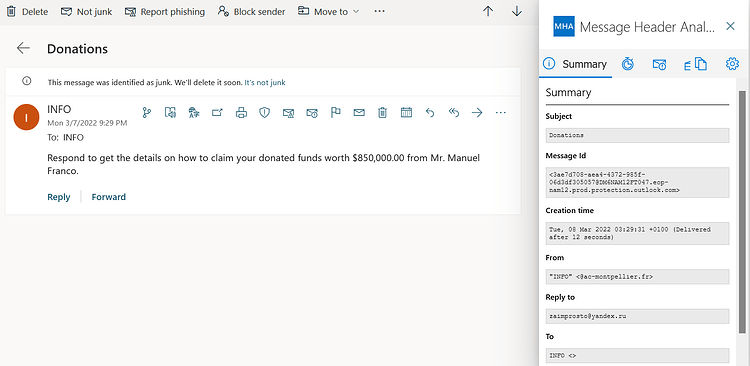Switch to the envelope-info antispam tab

[x=659, y=64]
